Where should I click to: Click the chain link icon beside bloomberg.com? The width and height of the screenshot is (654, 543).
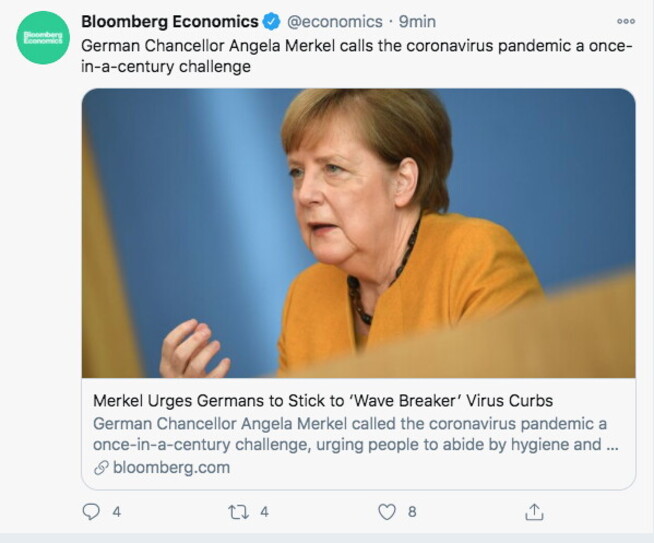101,468
